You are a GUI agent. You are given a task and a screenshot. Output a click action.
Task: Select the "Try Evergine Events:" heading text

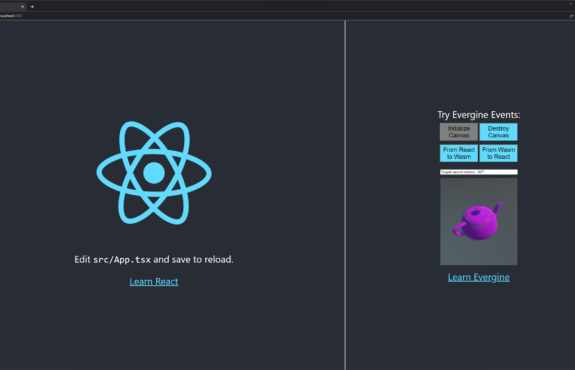479,115
